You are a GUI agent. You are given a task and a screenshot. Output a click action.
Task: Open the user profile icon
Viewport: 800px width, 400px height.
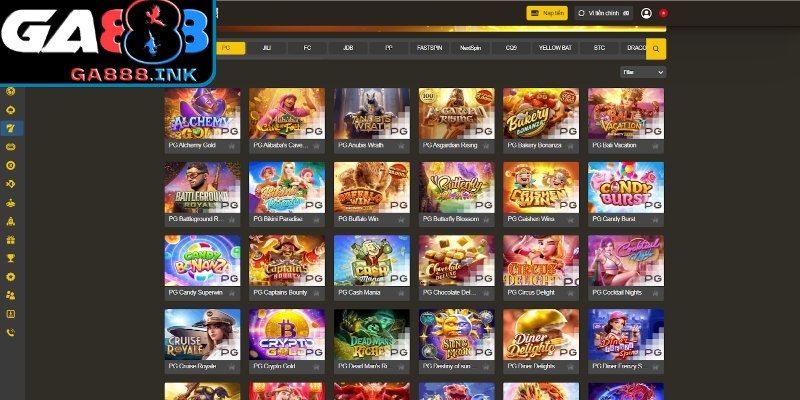pos(646,13)
